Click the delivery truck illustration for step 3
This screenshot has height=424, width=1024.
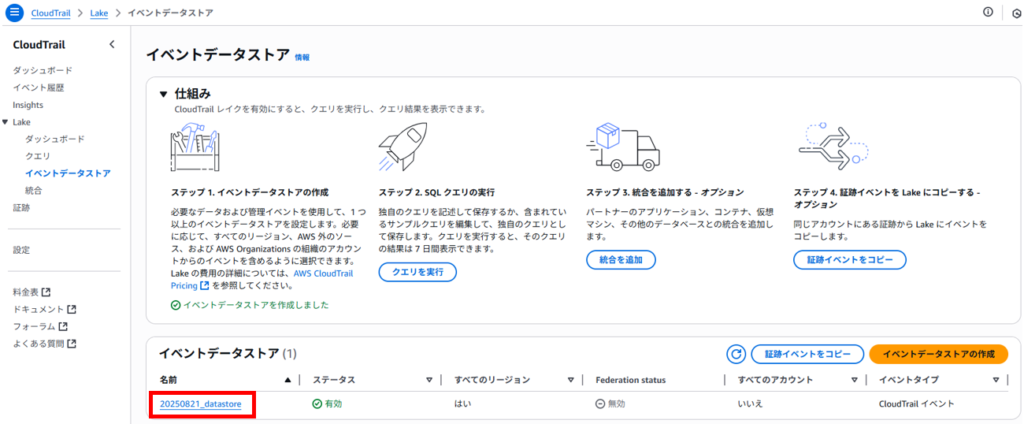[x=624, y=146]
